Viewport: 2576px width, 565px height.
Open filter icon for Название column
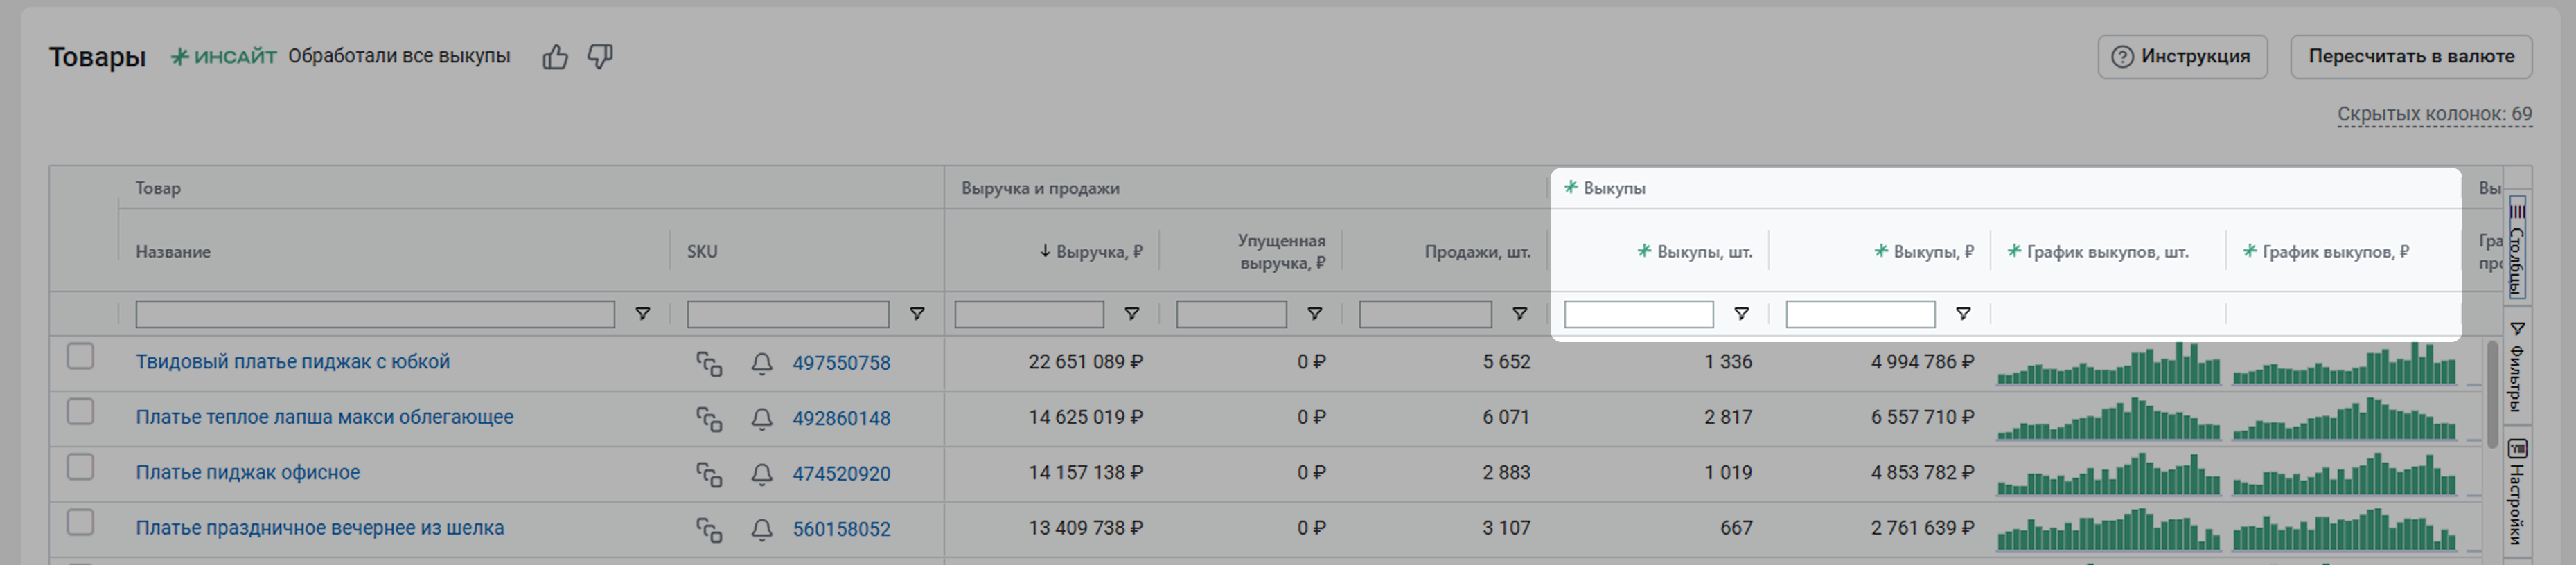[x=643, y=314]
